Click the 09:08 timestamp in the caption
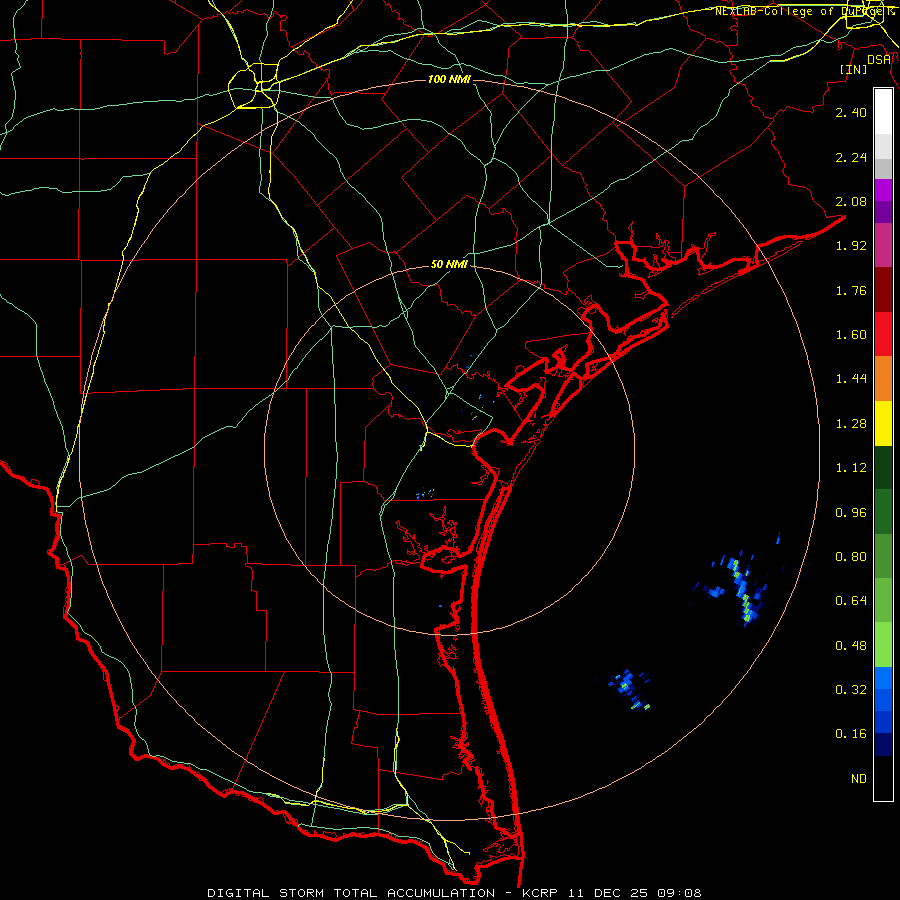900x900 pixels. coord(681,893)
